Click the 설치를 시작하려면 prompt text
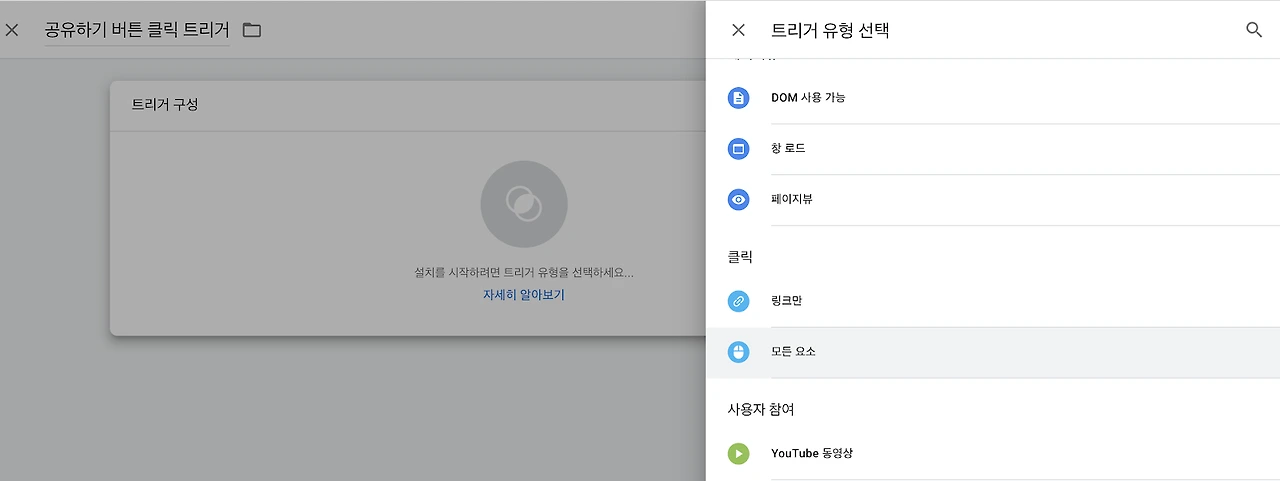Screen dimensions: 1280x481 [524, 272]
